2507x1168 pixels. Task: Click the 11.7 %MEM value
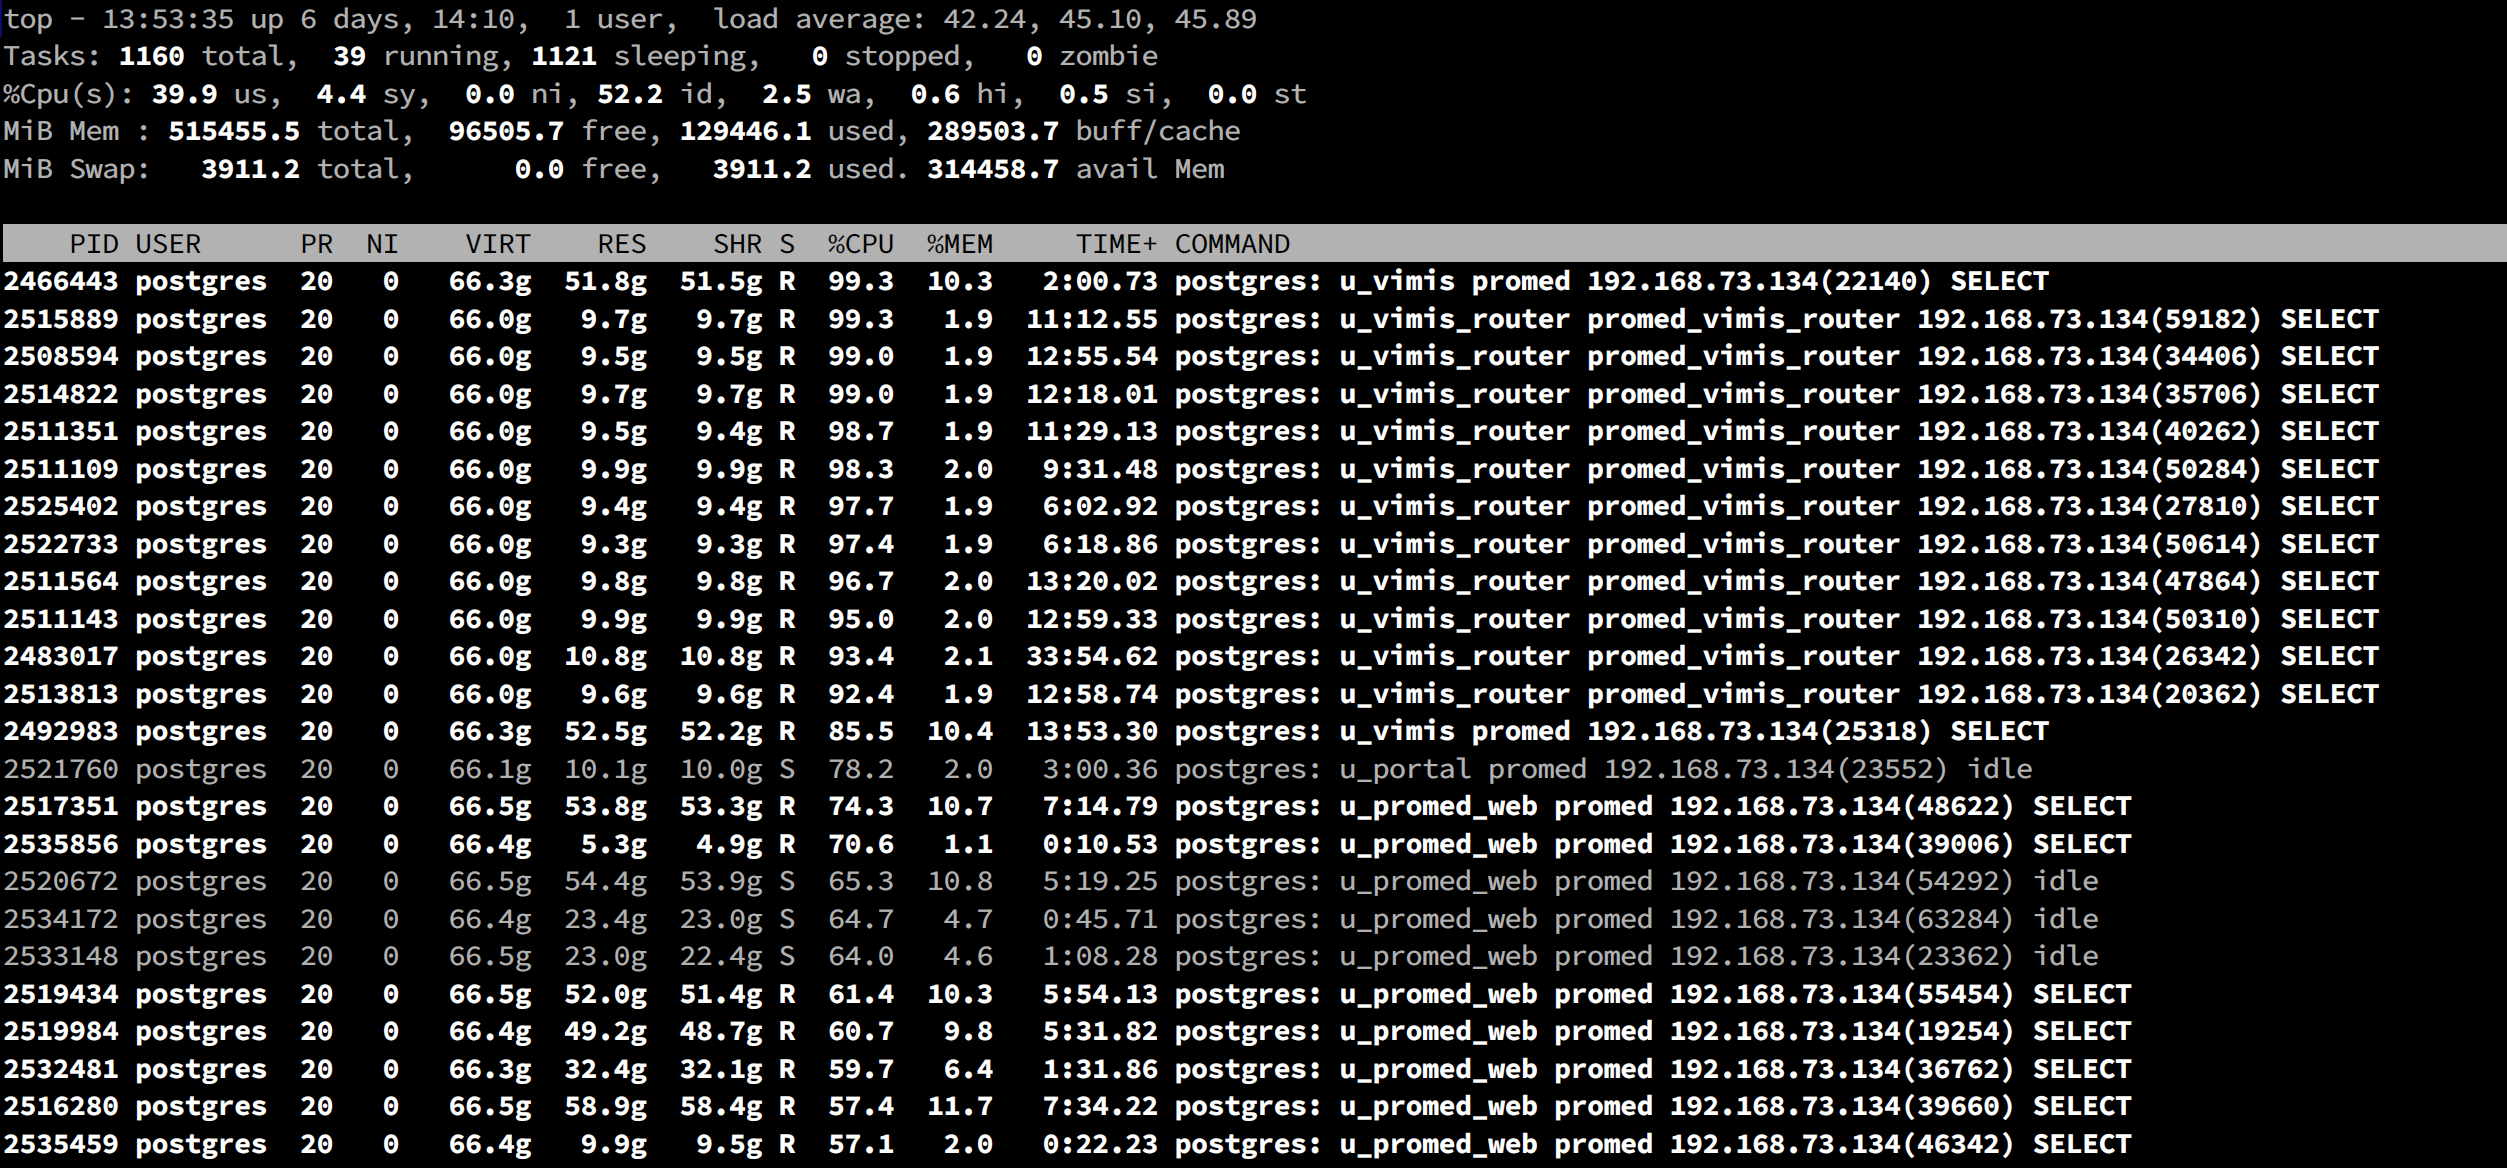(x=960, y=1106)
